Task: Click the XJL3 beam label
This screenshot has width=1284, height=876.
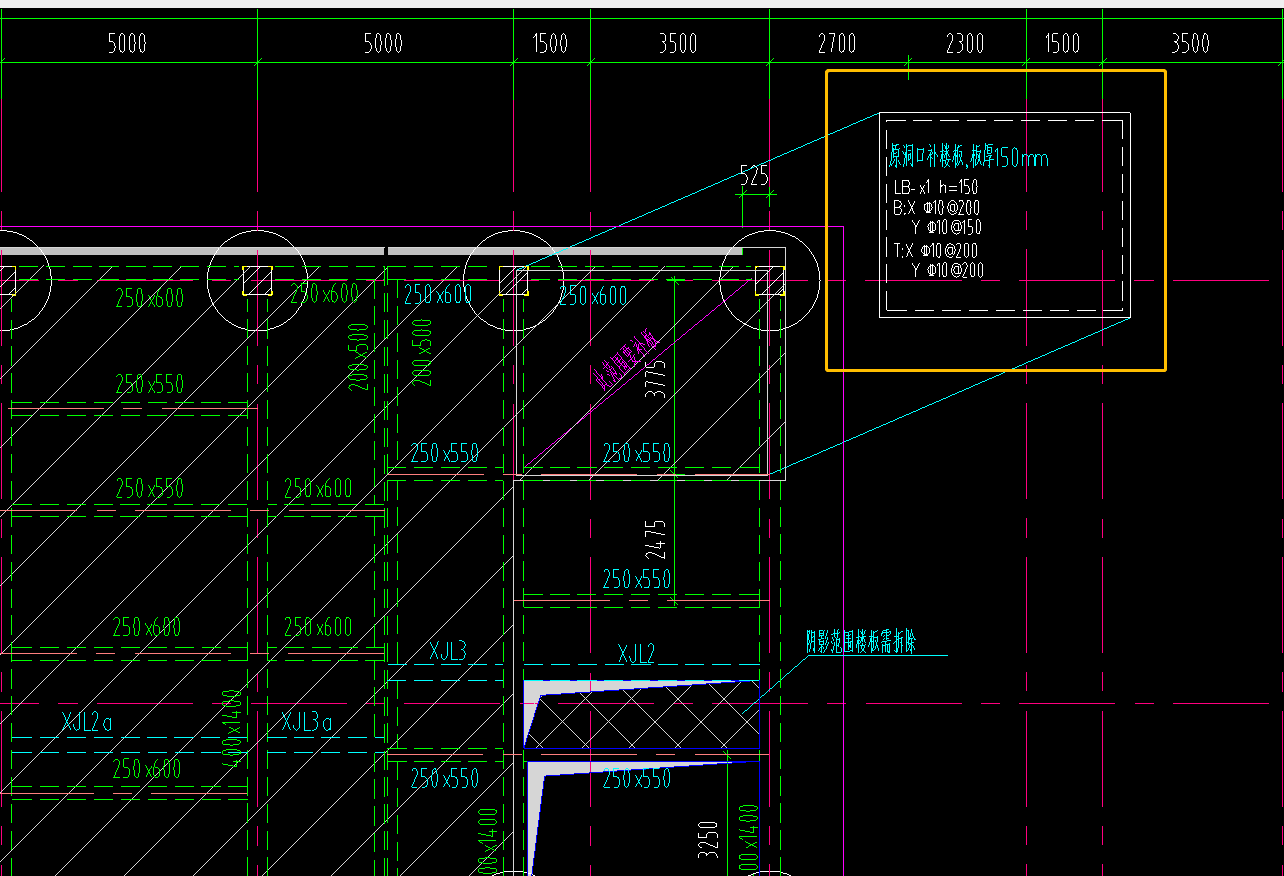Action: (448, 652)
